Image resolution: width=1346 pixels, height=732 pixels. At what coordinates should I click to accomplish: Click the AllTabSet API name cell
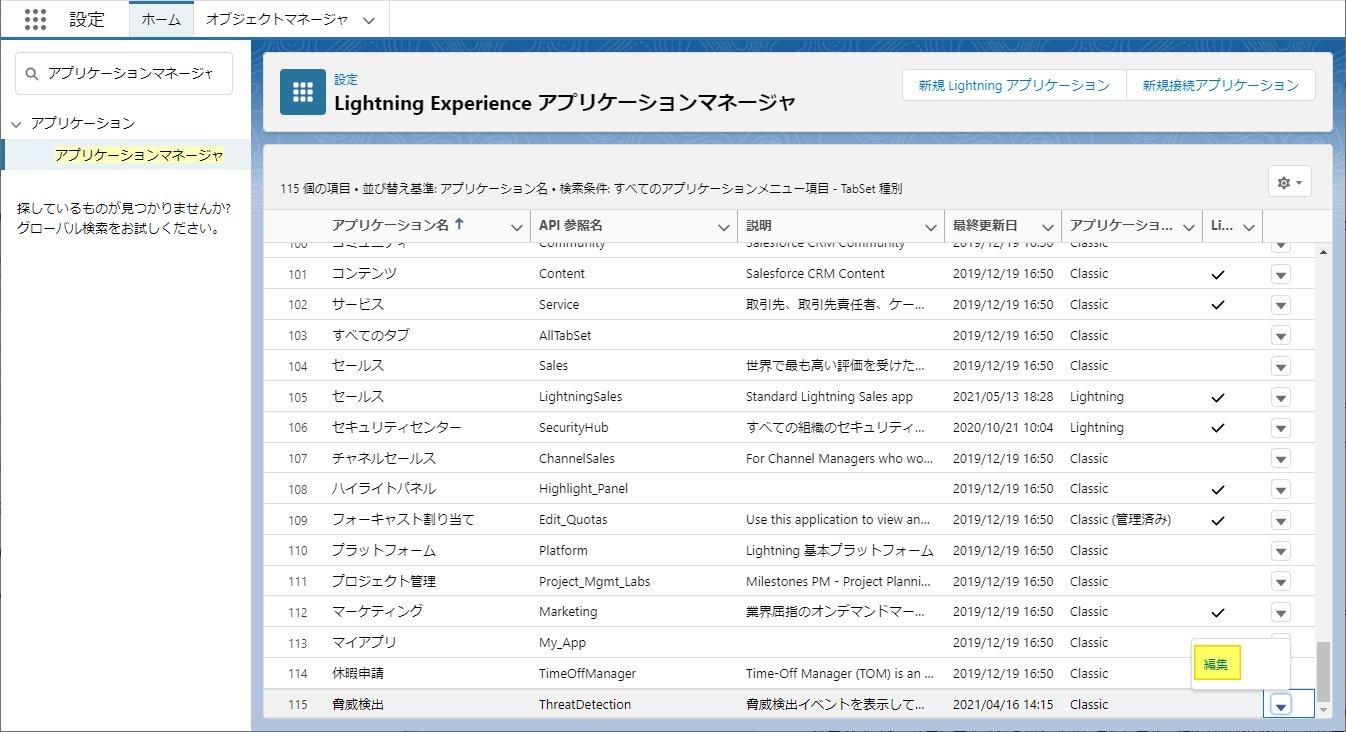[565, 336]
